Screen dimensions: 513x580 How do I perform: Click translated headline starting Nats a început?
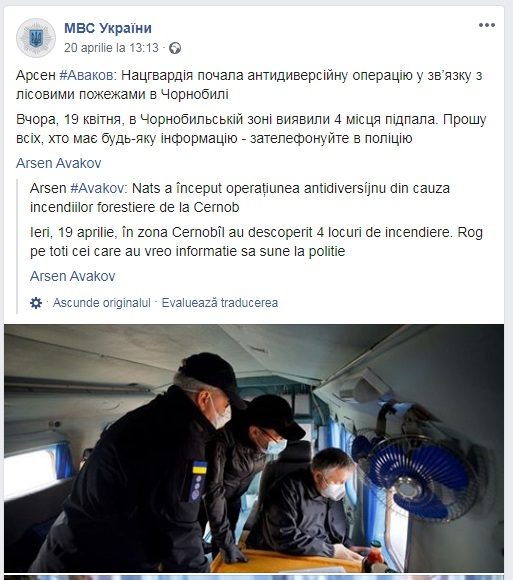pos(240,198)
